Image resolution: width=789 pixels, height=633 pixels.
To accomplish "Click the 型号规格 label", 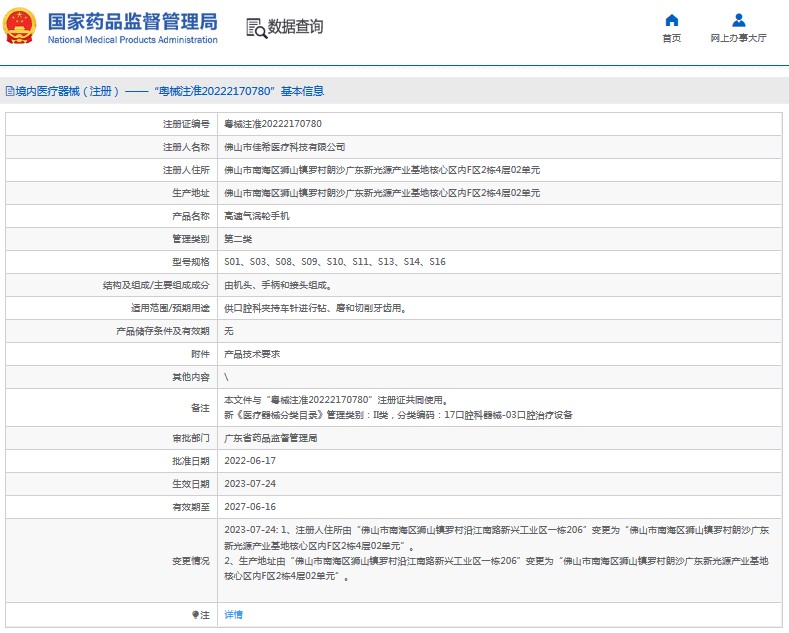I will (x=191, y=262).
